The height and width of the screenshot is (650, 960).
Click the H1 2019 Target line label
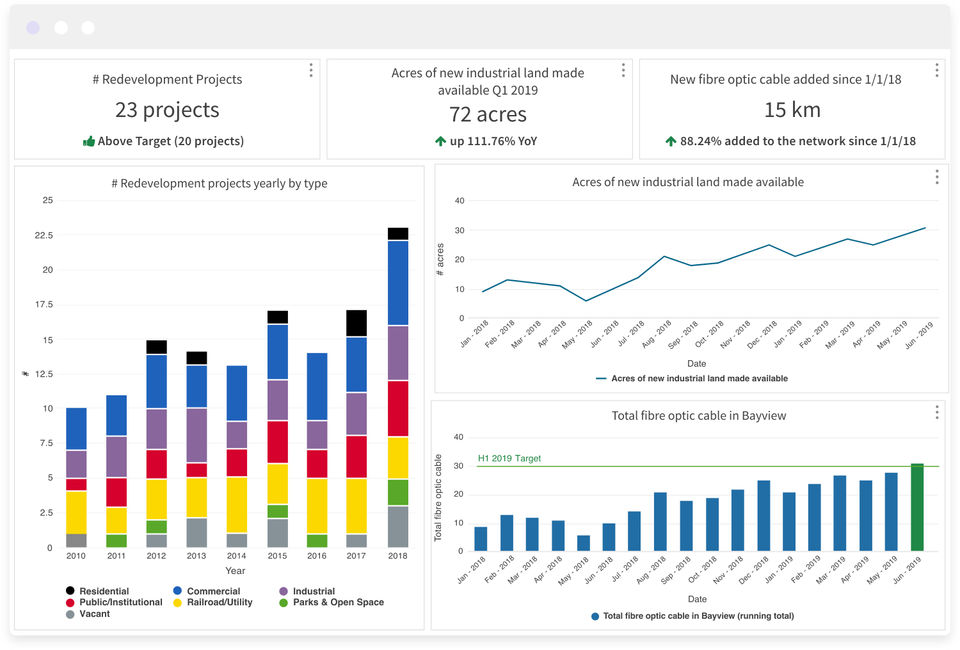509,458
